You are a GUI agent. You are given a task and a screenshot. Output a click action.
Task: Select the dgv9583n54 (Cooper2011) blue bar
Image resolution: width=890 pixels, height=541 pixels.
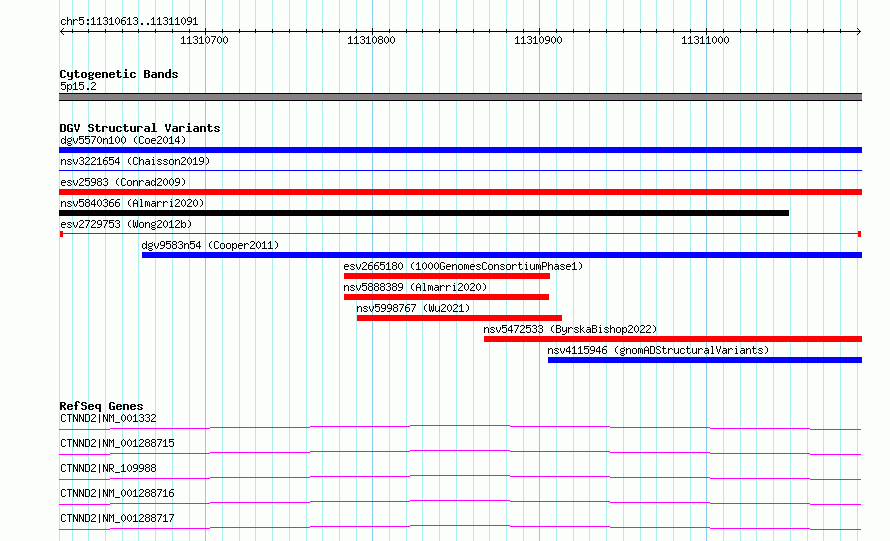(x=502, y=255)
